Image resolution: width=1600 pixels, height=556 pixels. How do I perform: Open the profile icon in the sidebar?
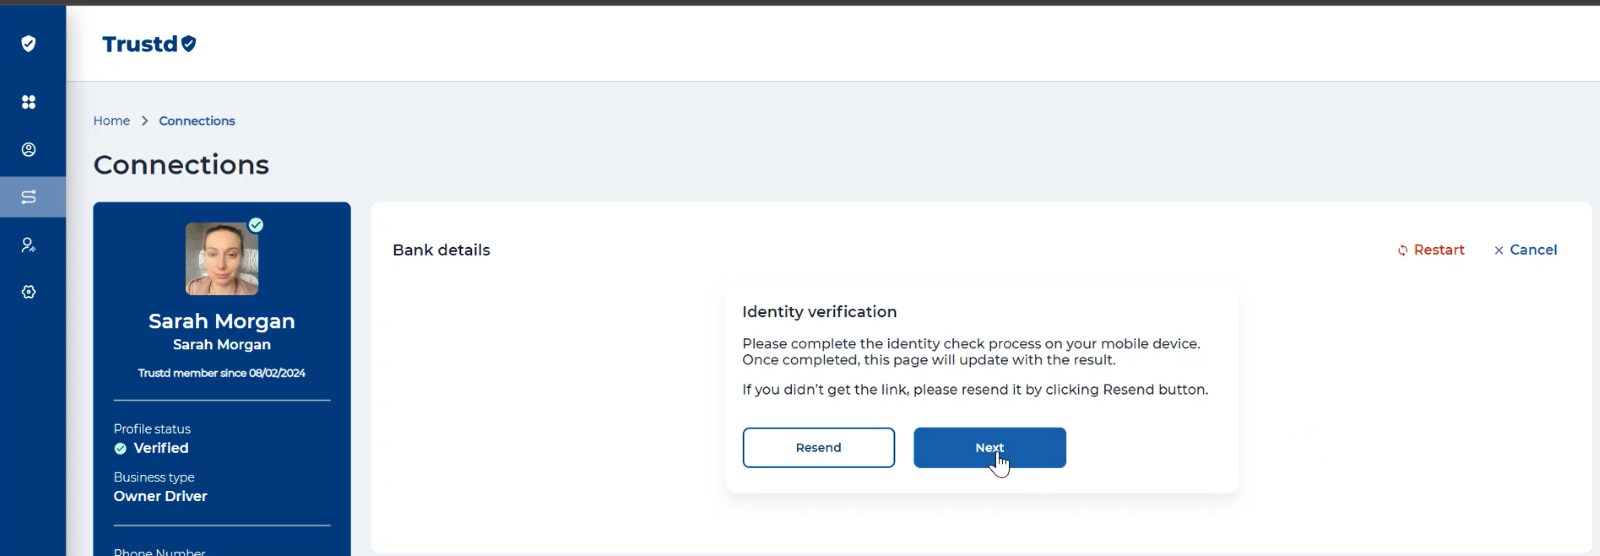(28, 149)
